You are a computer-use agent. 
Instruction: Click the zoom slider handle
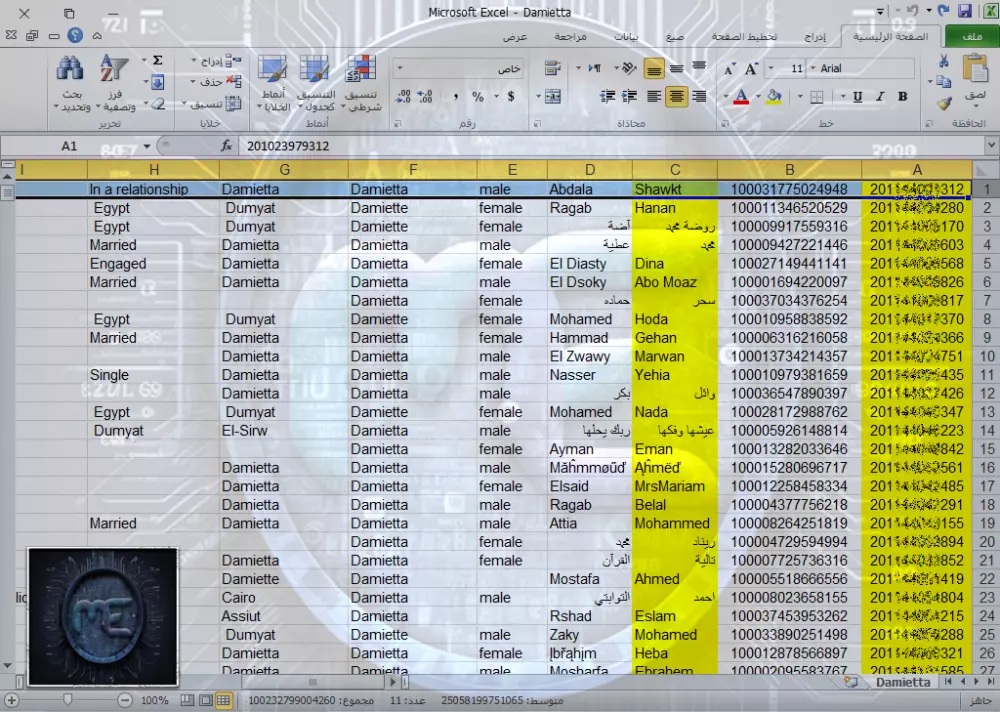click(x=68, y=701)
